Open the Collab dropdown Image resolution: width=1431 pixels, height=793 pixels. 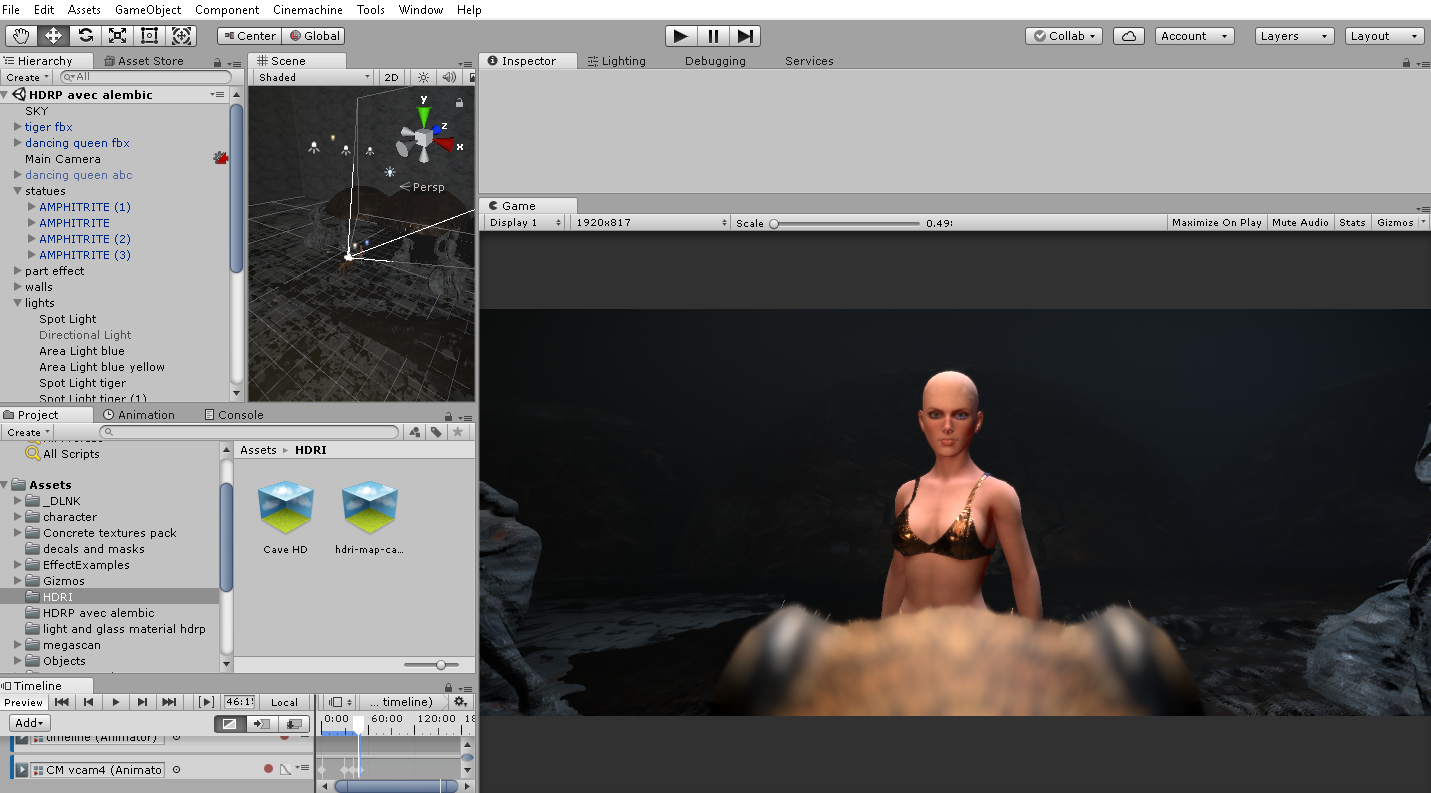(1064, 36)
